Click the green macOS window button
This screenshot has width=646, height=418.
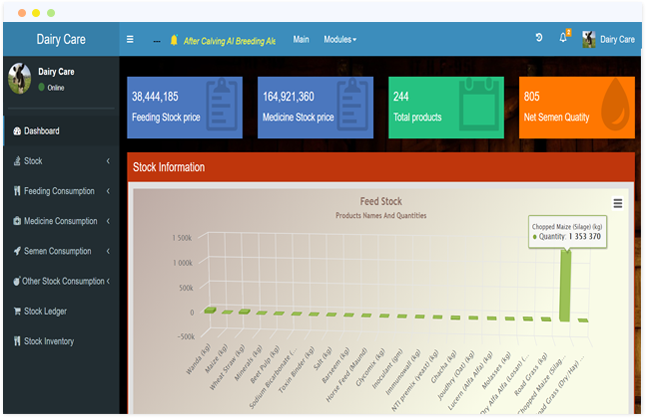pos(51,13)
